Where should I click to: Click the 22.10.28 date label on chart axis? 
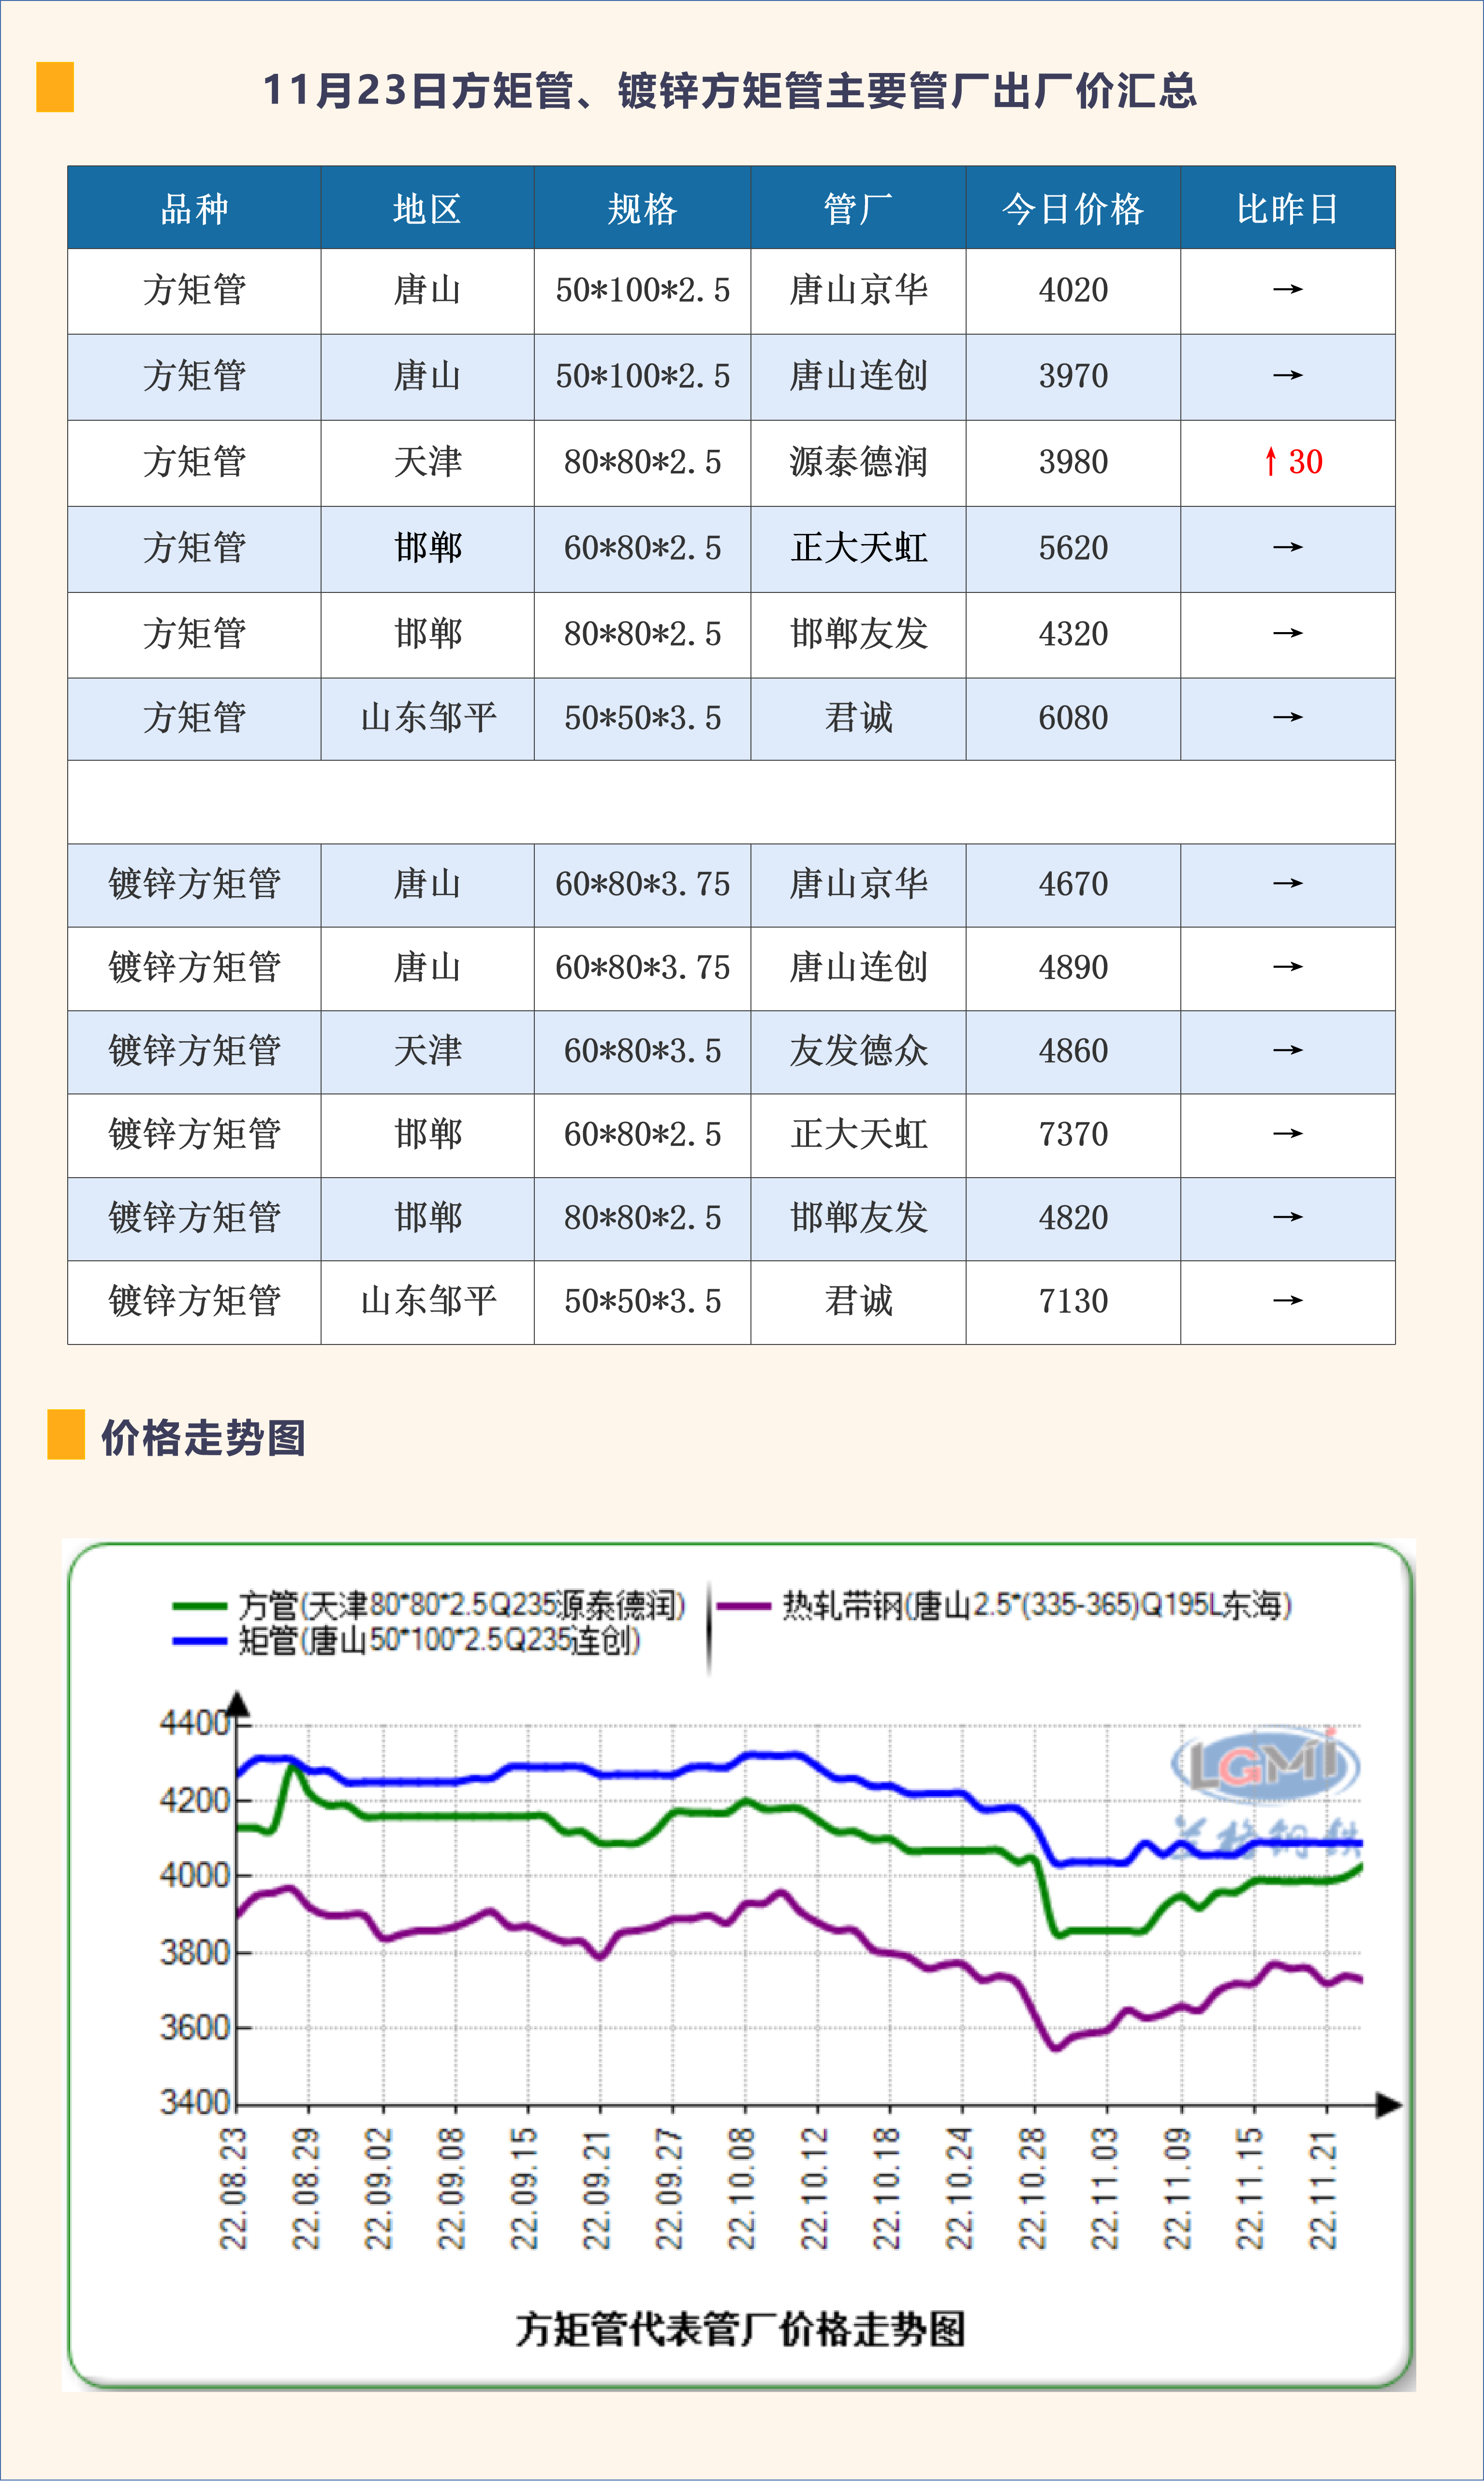point(1032,2188)
